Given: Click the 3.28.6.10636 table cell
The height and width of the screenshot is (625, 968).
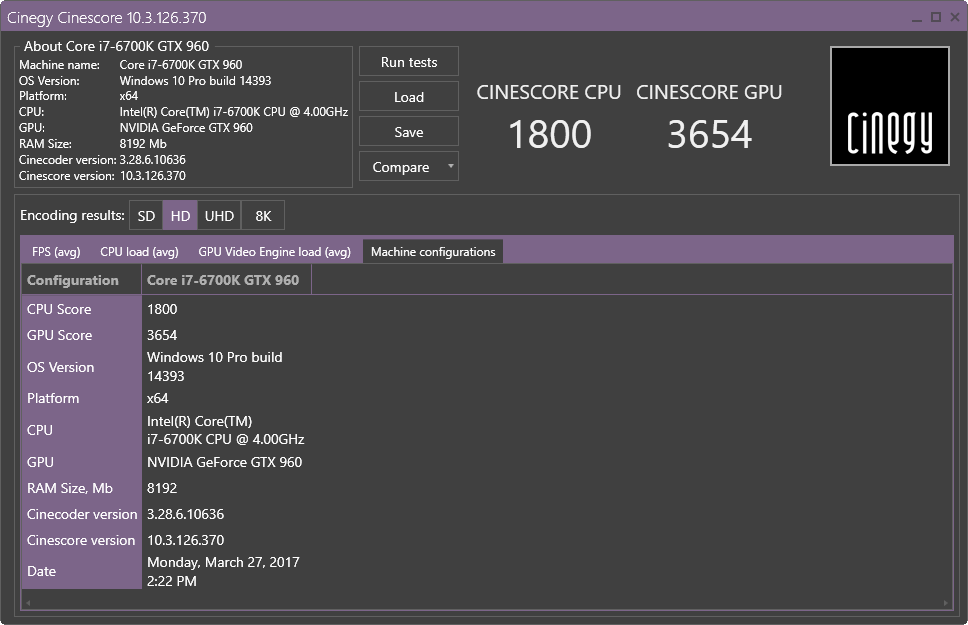Looking at the screenshot, I should [185, 514].
